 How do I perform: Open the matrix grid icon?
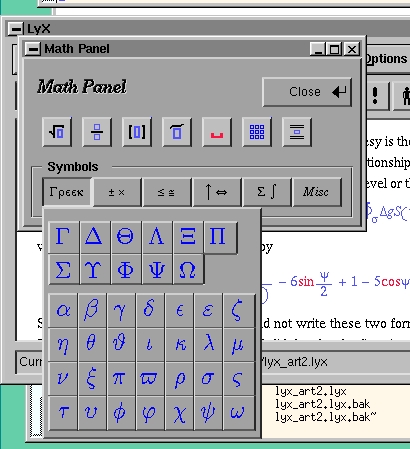(x=257, y=132)
